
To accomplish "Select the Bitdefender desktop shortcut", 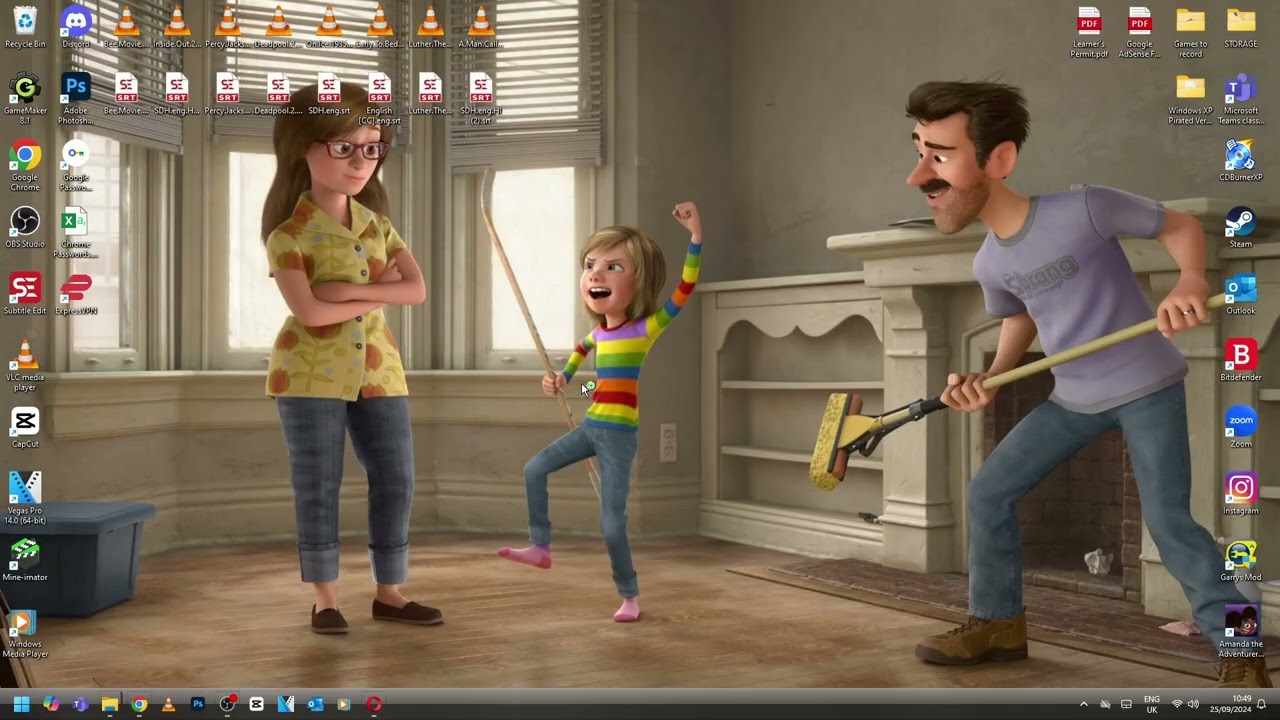I will coord(1241,360).
